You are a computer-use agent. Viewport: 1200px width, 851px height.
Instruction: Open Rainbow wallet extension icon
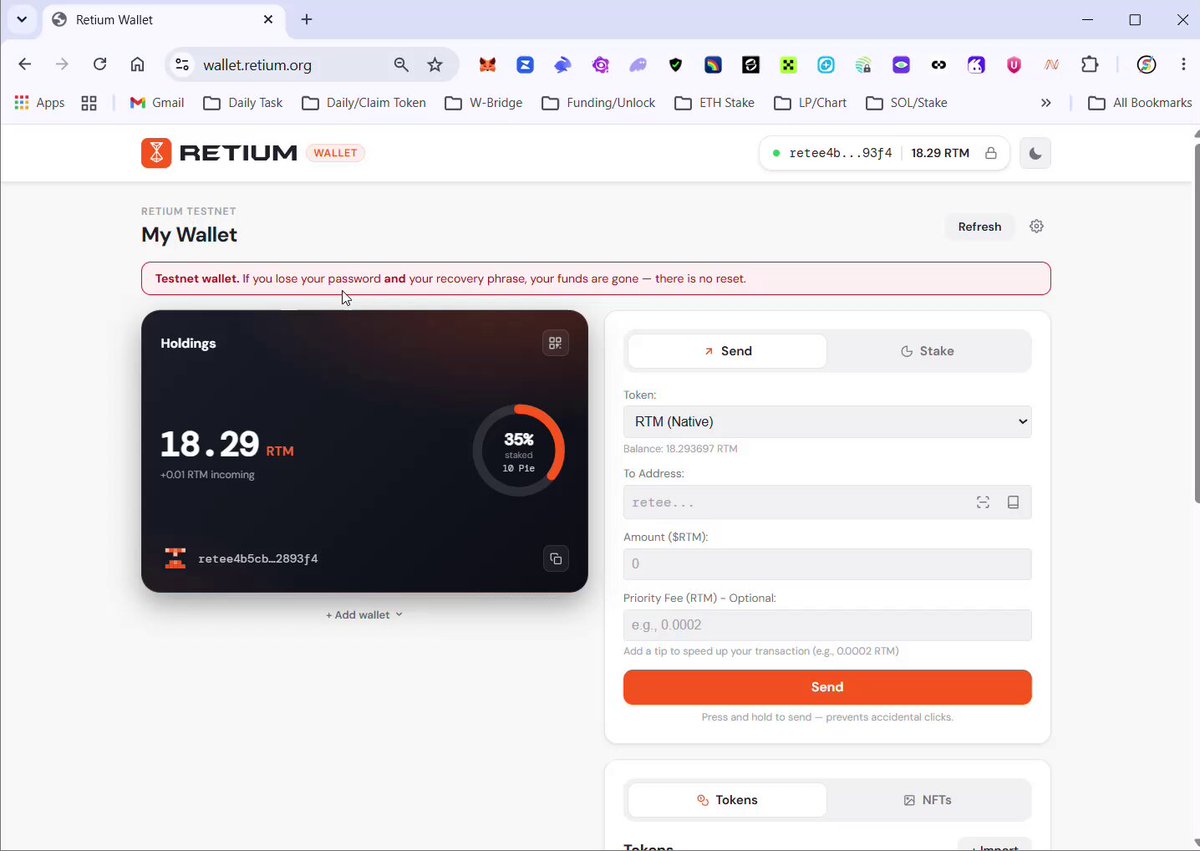point(713,65)
